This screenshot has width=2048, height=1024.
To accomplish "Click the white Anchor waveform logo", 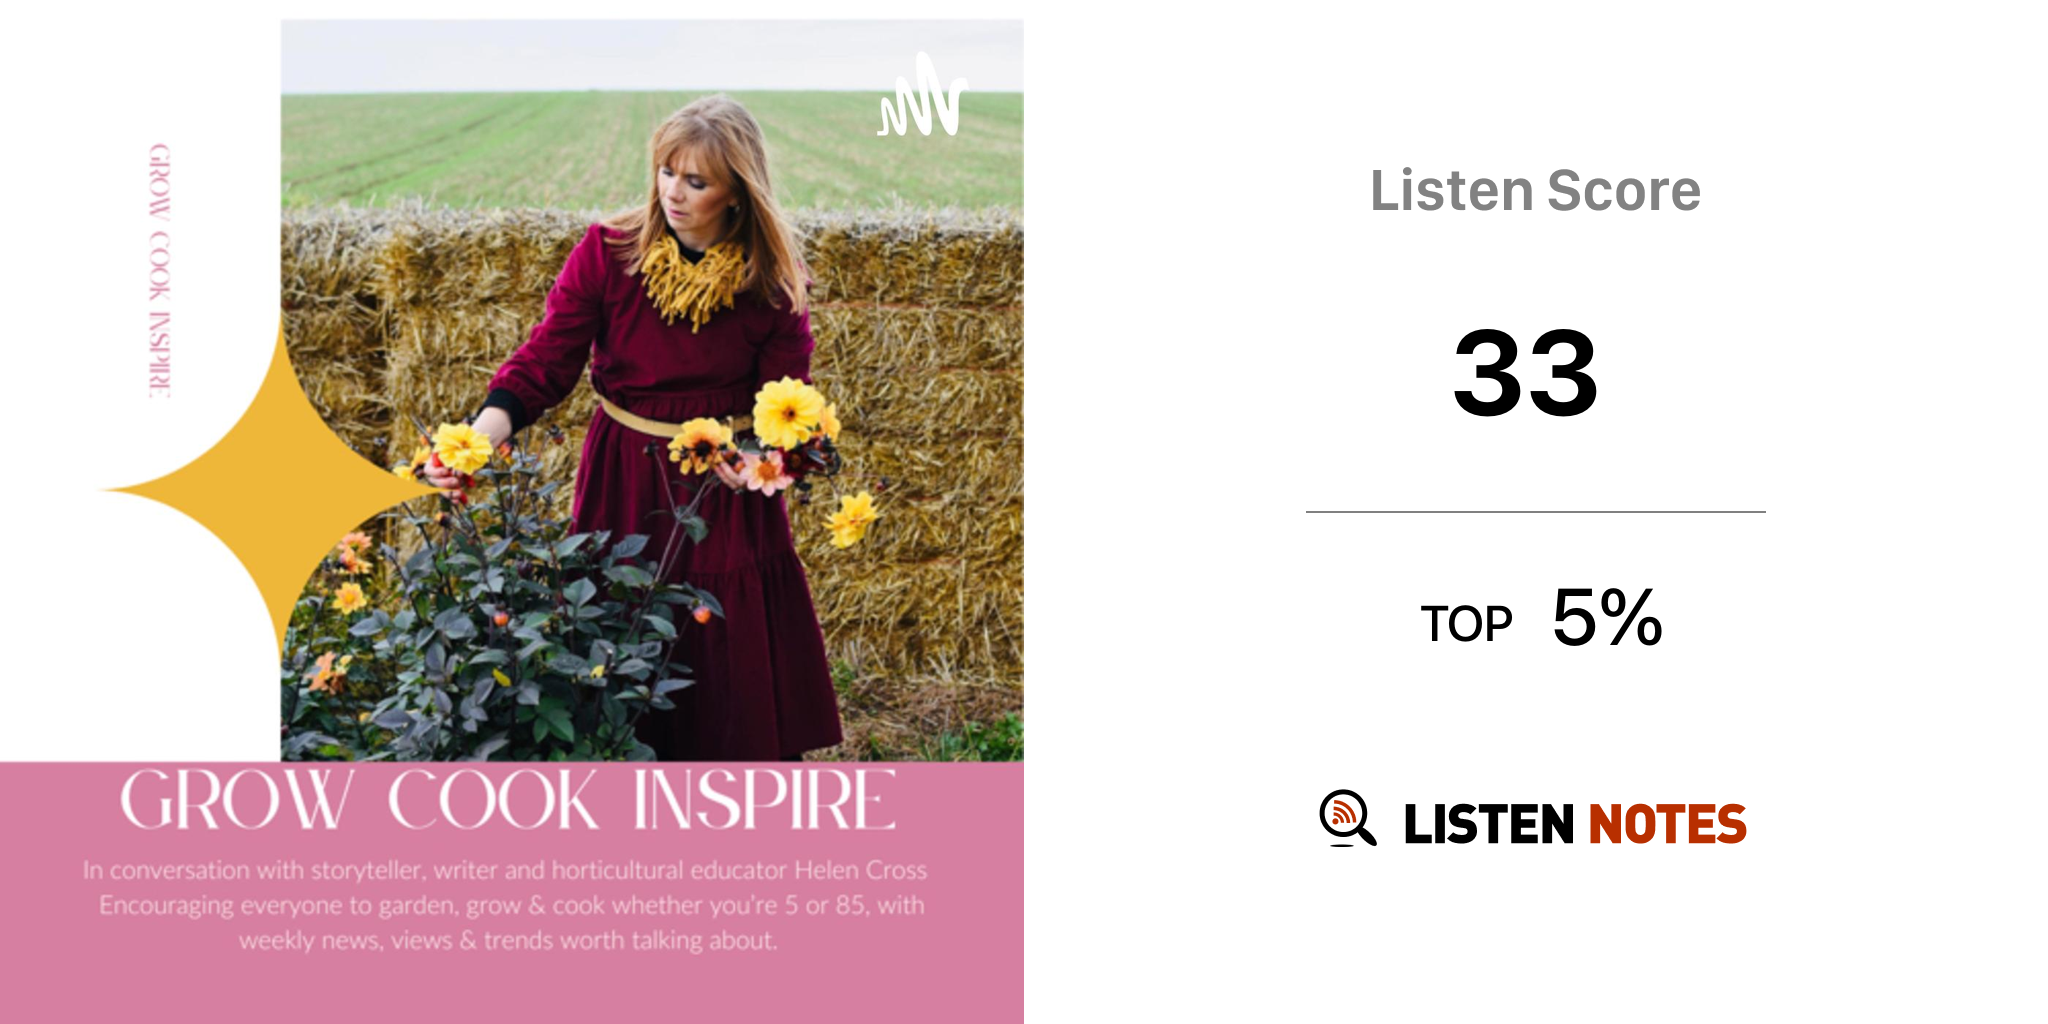I will tap(922, 97).
